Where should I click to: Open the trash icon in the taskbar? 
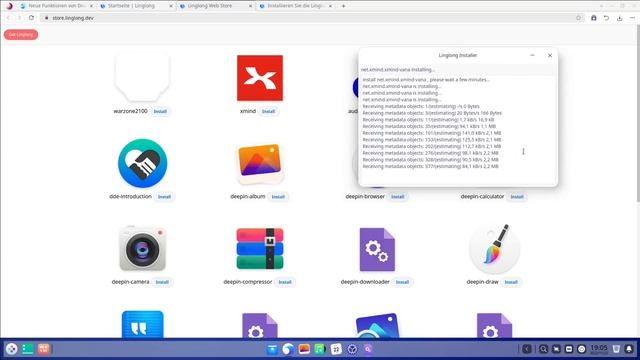tap(616, 349)
